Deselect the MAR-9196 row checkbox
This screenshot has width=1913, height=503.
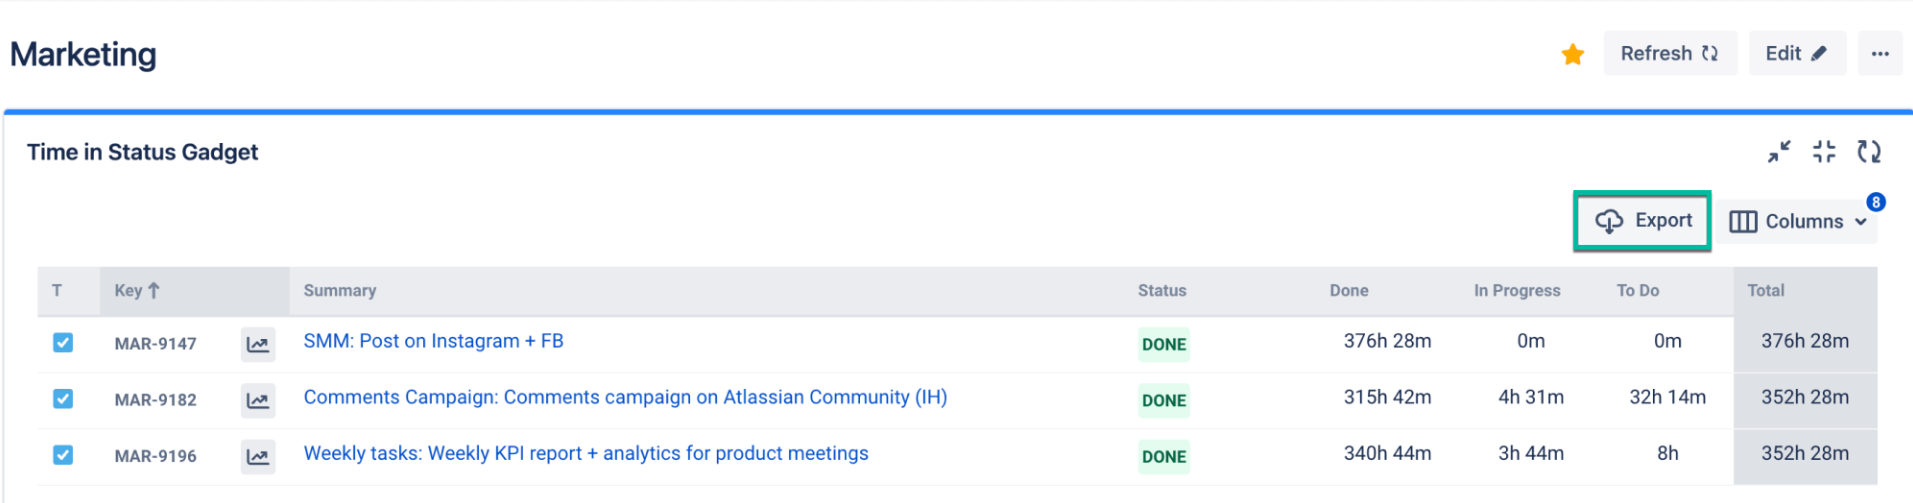(63, 455)
